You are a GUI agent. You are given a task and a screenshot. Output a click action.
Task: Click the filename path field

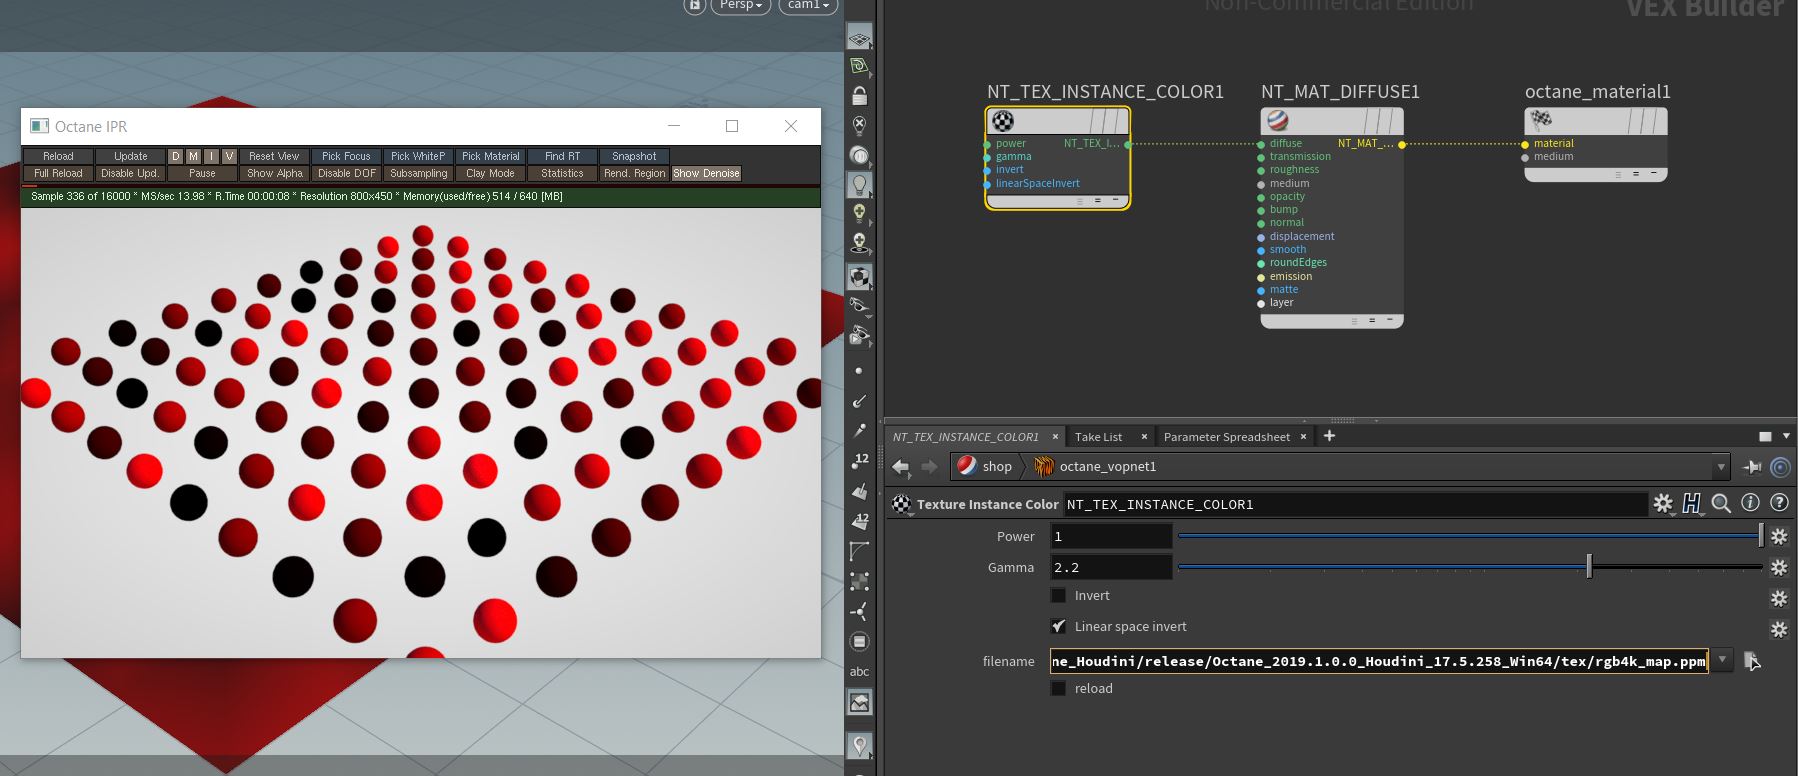(x=1379, y=661)
